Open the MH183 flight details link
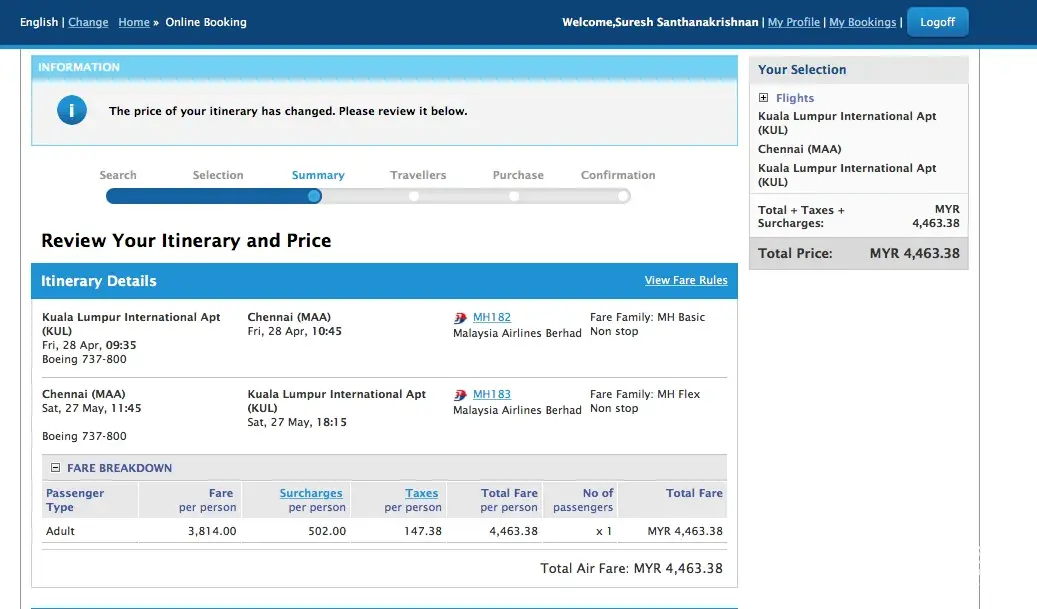The height and width of the screenshot is (609, 1037). (491, 394)
